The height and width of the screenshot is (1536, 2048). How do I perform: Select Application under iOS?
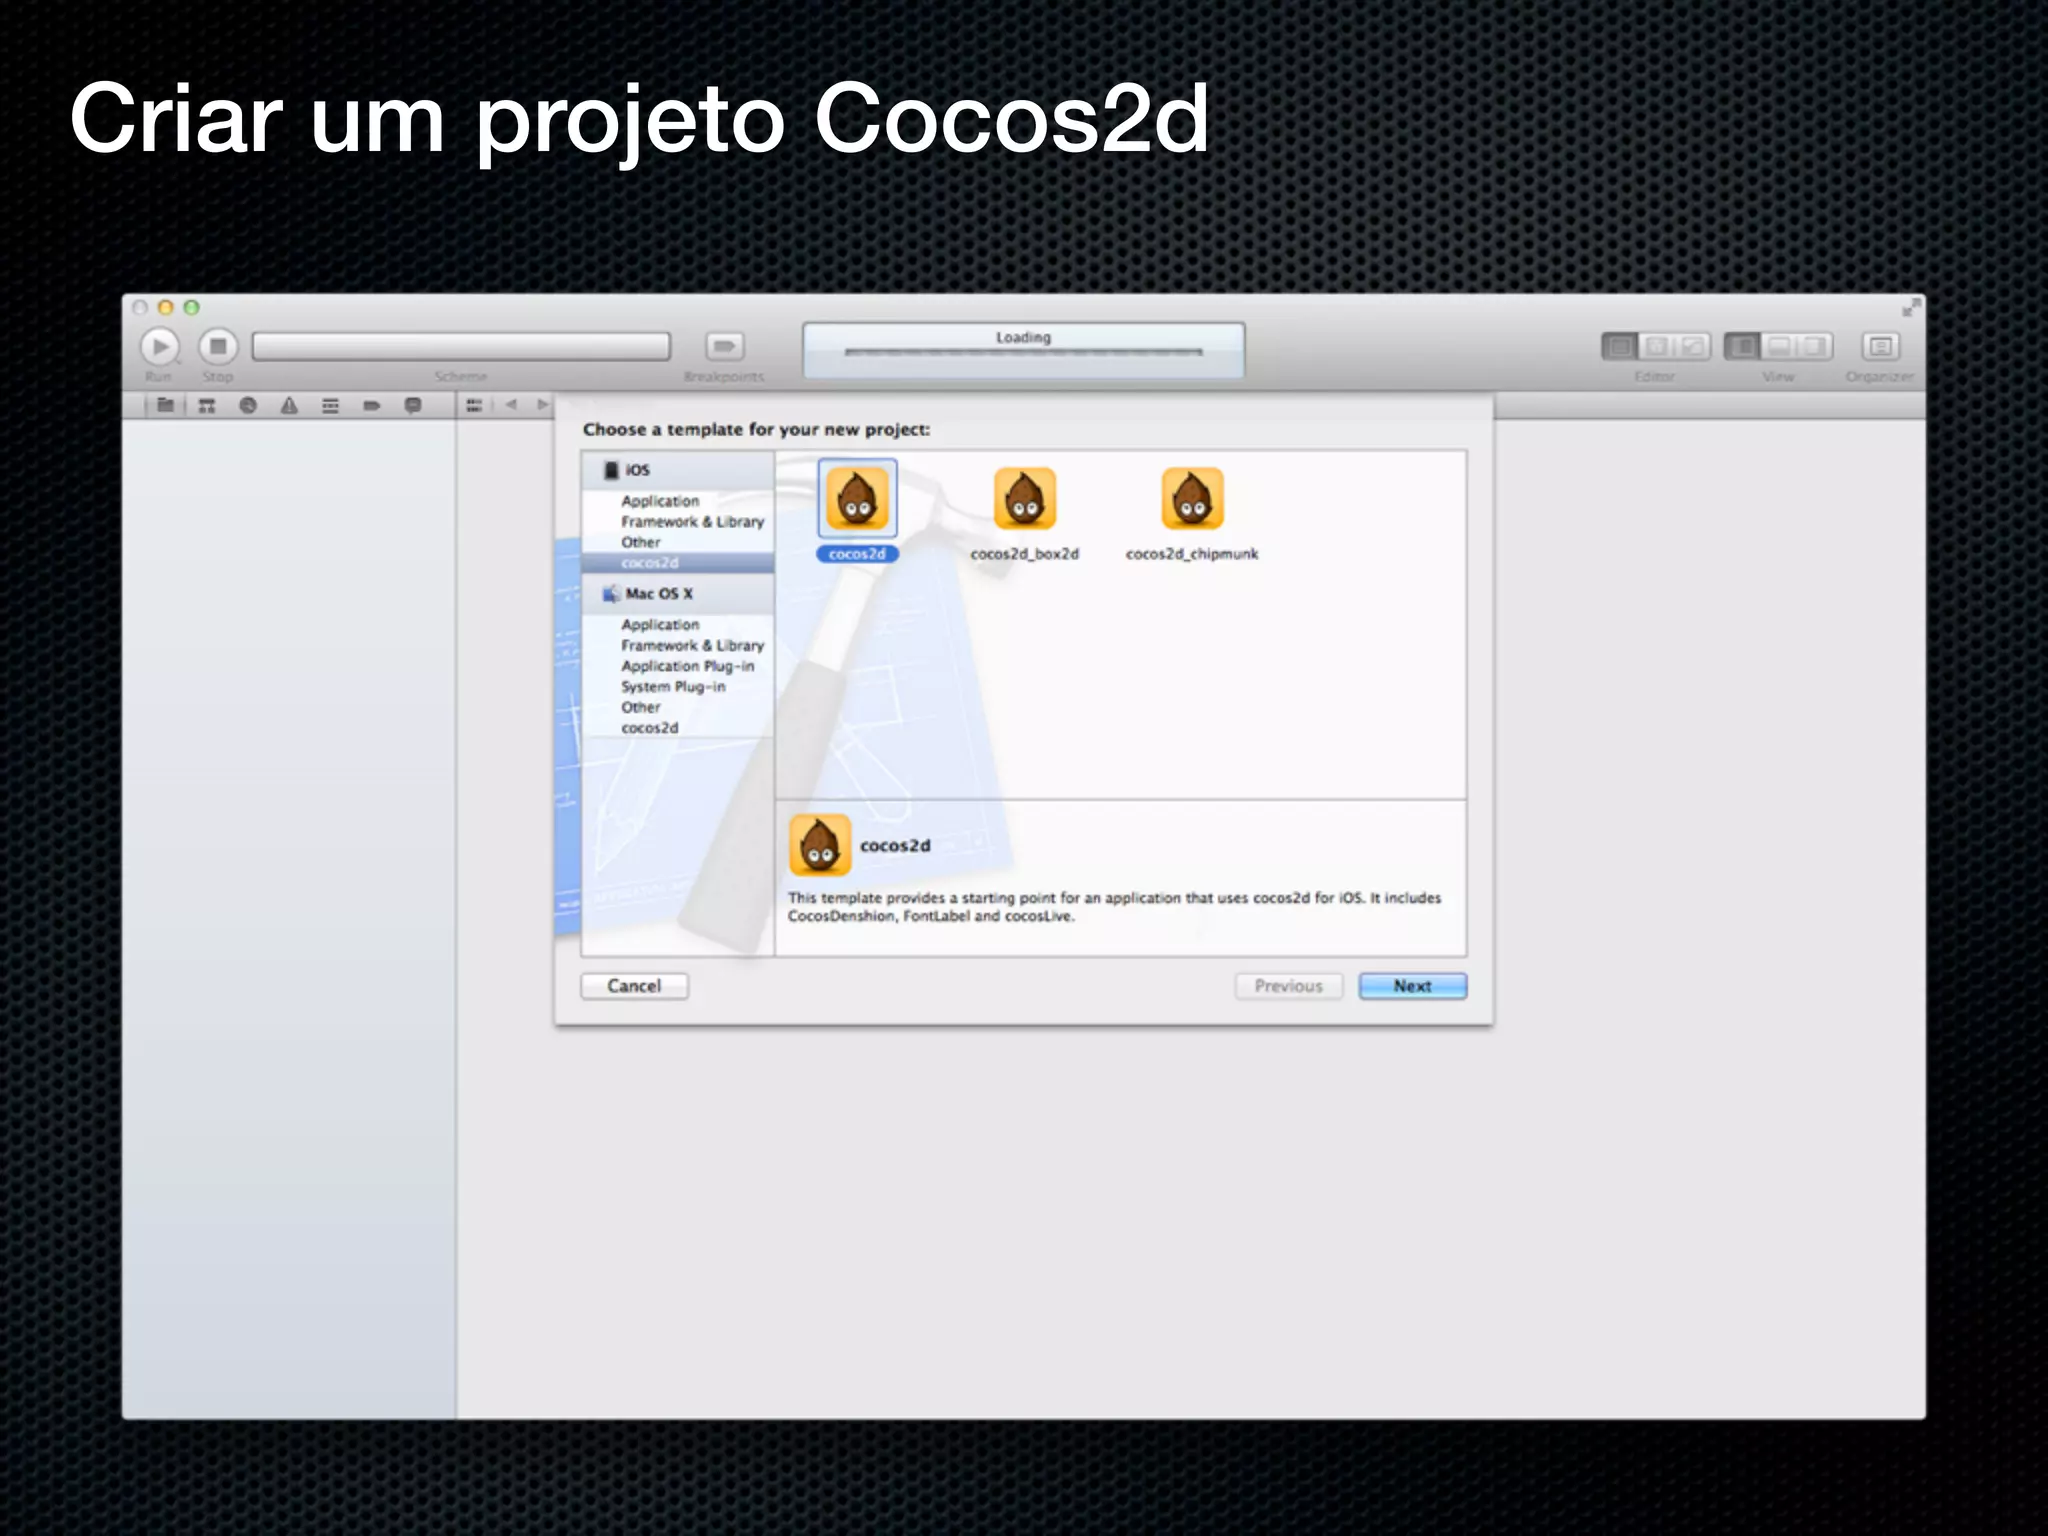pyautogui.click(x=660, y=501)
